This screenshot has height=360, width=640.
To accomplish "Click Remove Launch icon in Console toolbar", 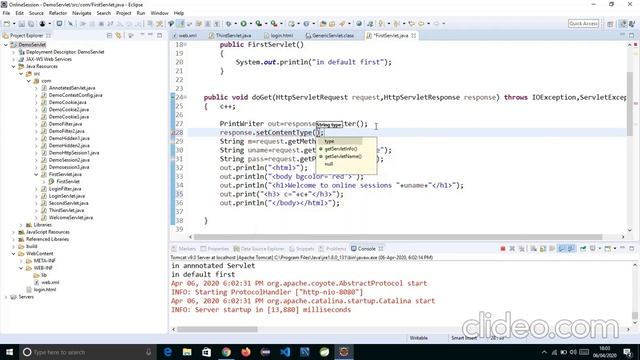I will (x=512, y=249).
